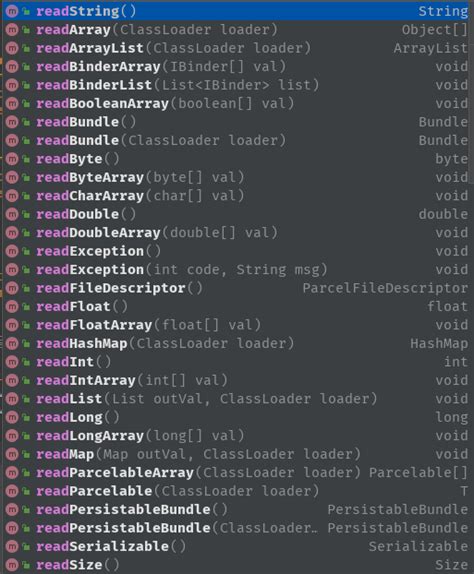The width and height of the screenshot is (474, 574).
Task: Select the readString() completion entry
Action: 236,11
